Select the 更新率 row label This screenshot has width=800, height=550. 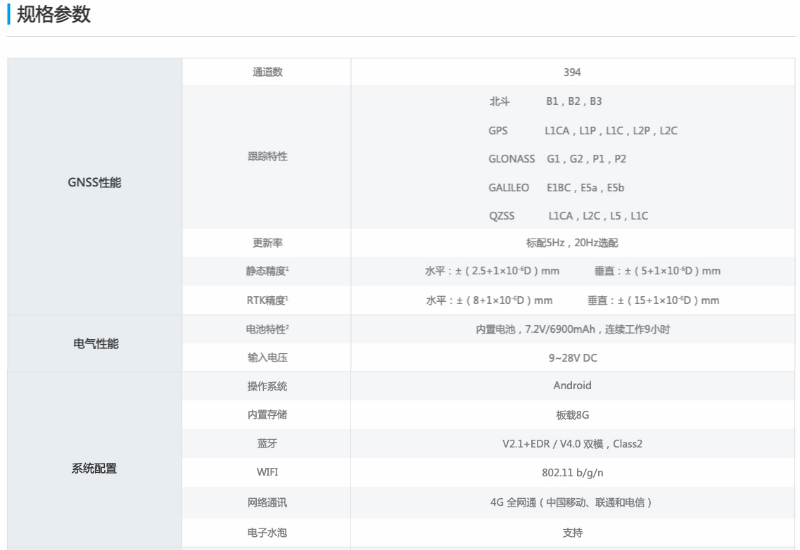(x=266, y=243)
